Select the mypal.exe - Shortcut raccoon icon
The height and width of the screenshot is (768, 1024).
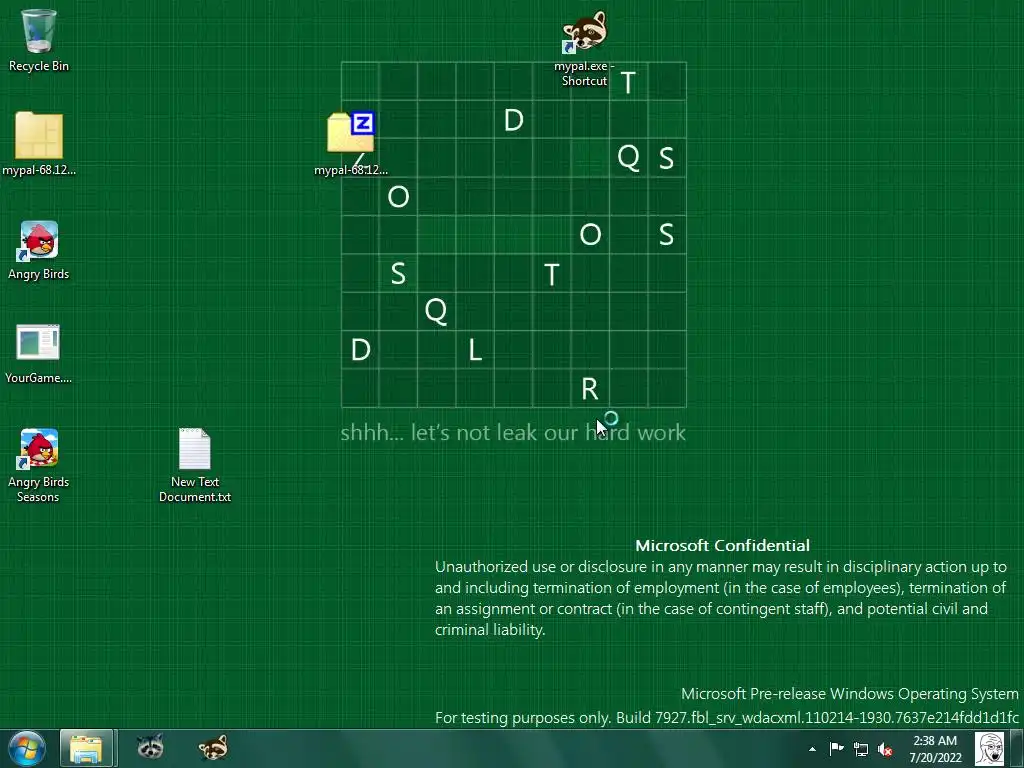coord(584,48)
